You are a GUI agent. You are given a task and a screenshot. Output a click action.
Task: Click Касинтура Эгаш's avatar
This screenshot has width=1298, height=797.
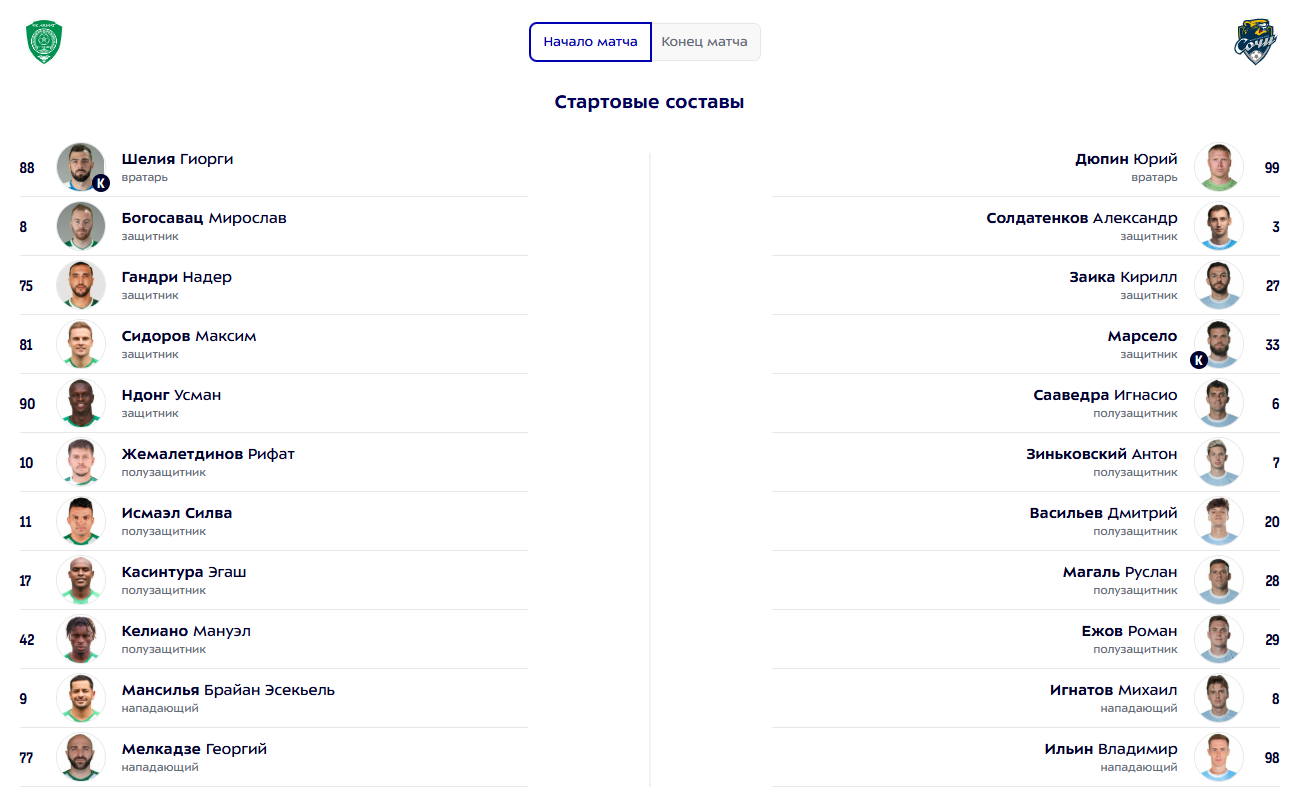(x=81, y=580)
